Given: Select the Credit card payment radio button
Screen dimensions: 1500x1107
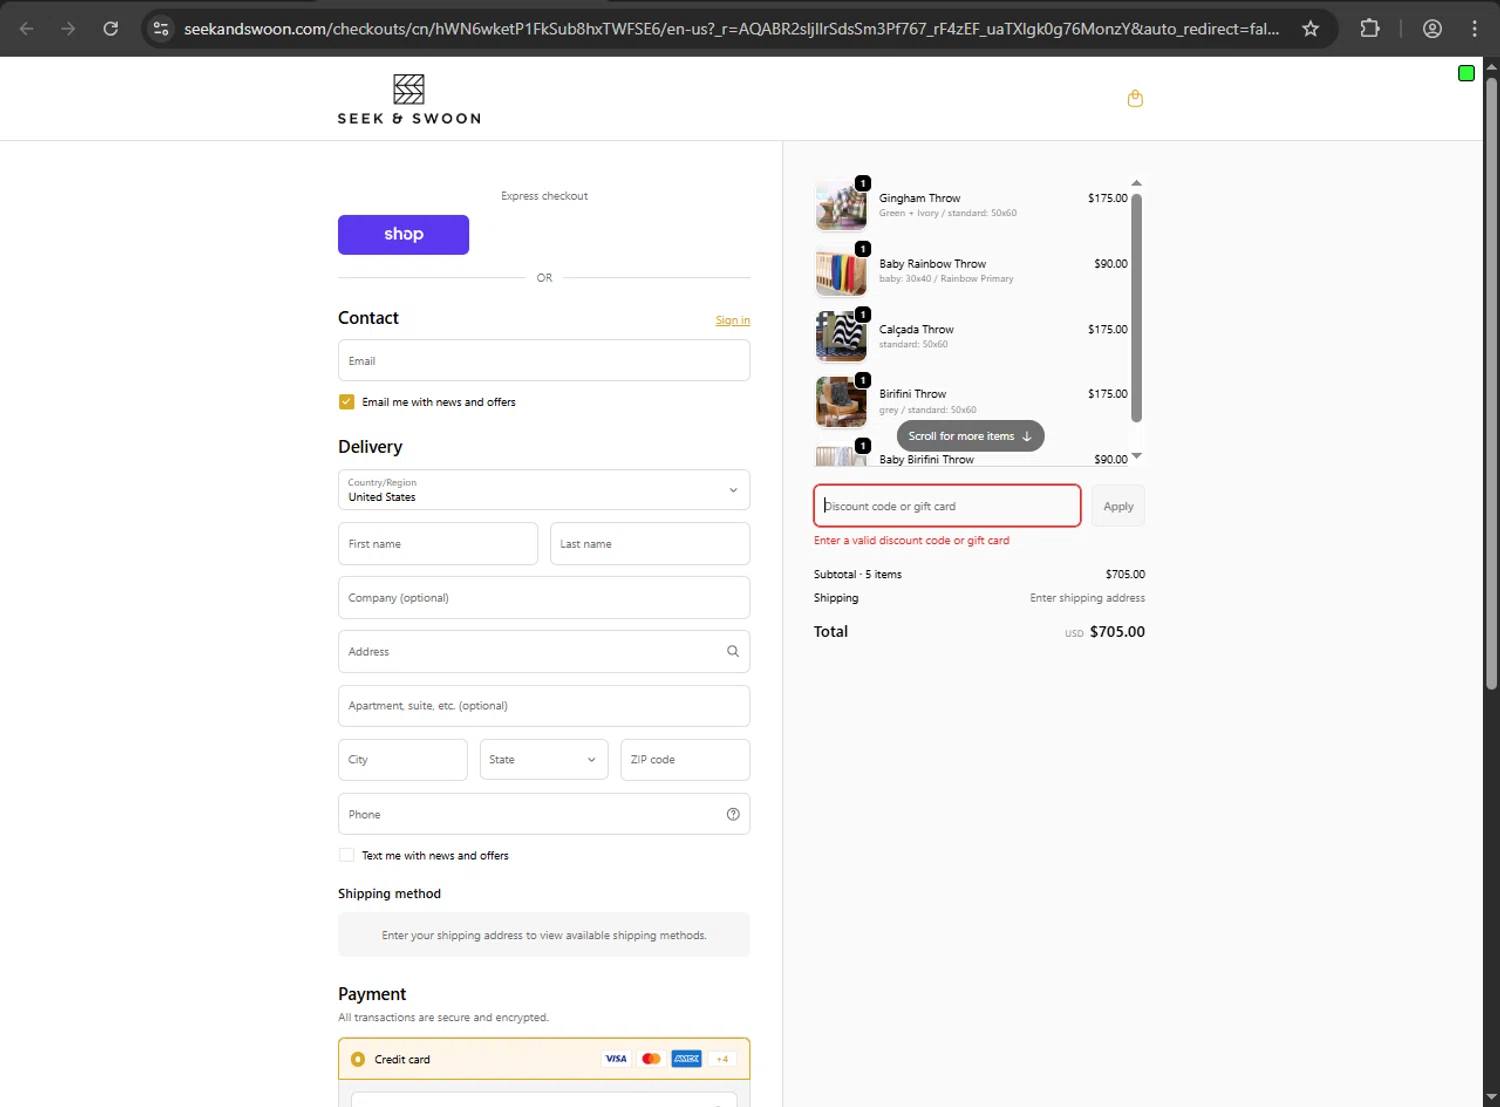Looking at the screenshot, I should (358, 1059).
